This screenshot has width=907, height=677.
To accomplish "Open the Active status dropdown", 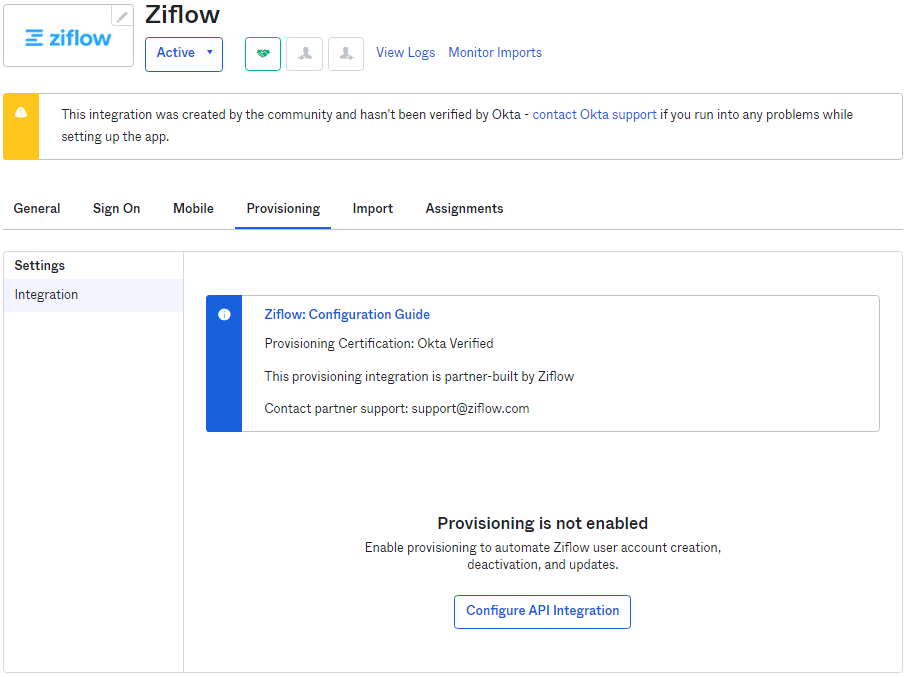I will 184,53.
